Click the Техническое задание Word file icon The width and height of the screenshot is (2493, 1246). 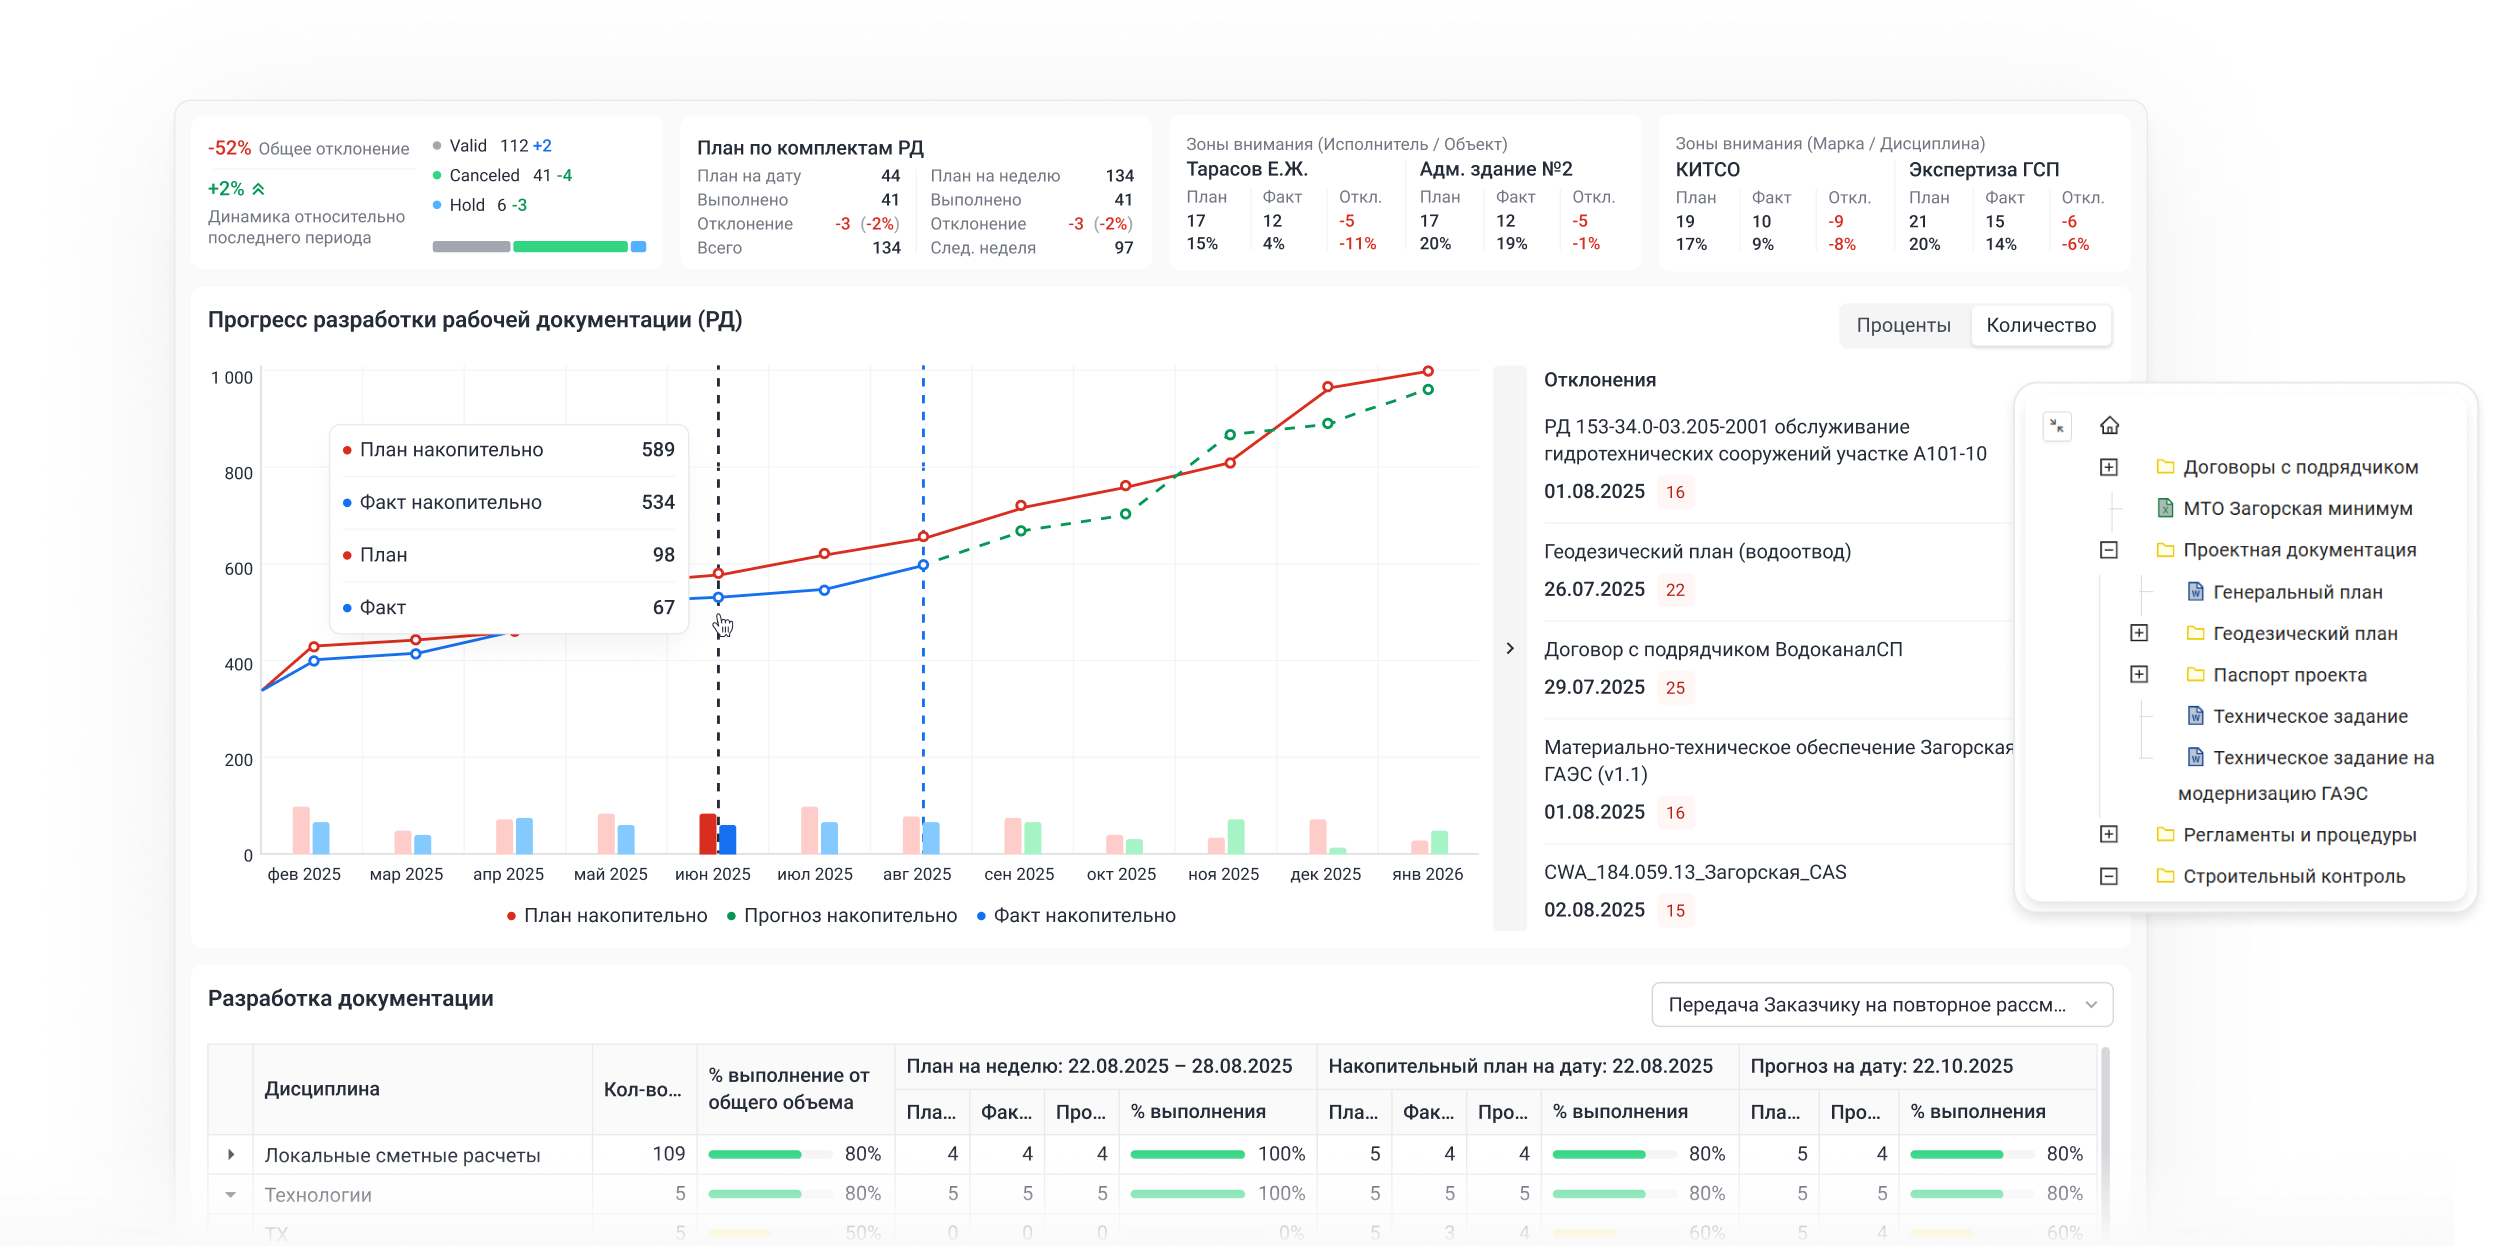click(x=2195, y=716)
